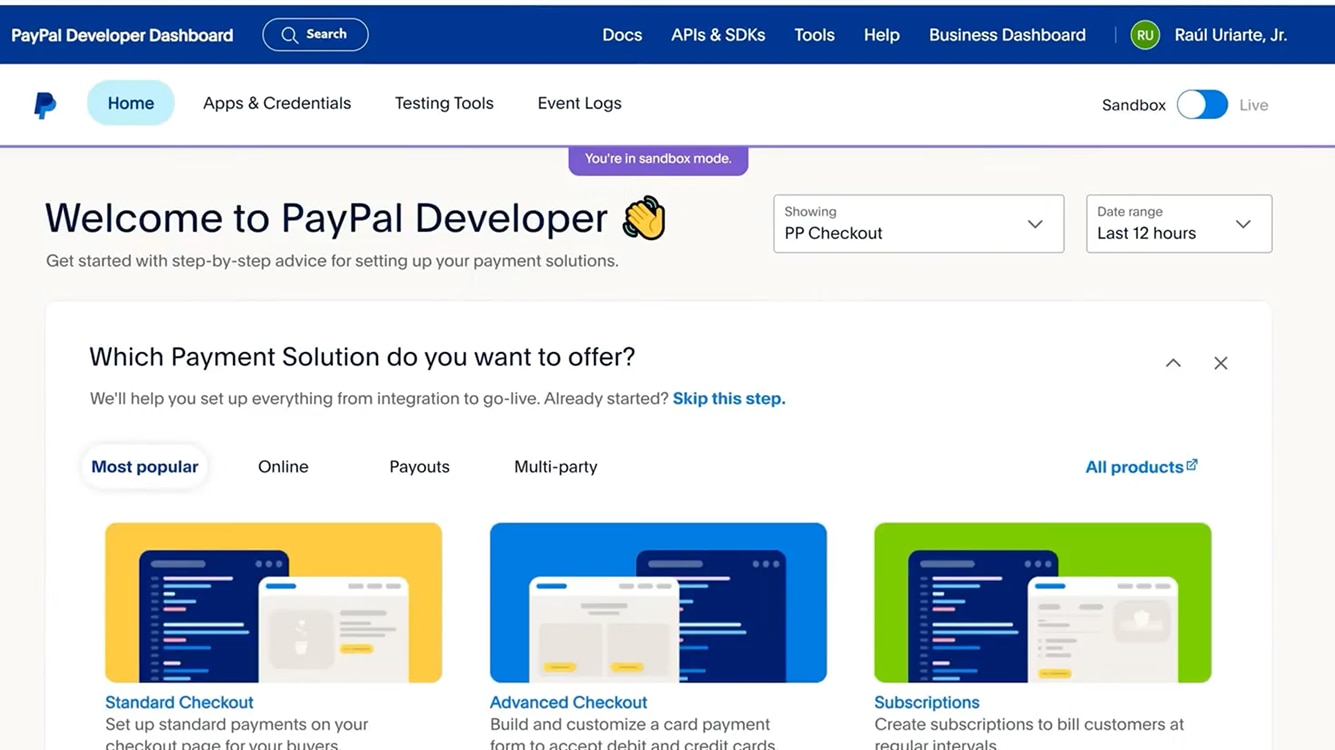The image size is (1335, 750).
Task: Open the APIs & SDKs menu
Action: pyautogui.click(x=718, y=35)
